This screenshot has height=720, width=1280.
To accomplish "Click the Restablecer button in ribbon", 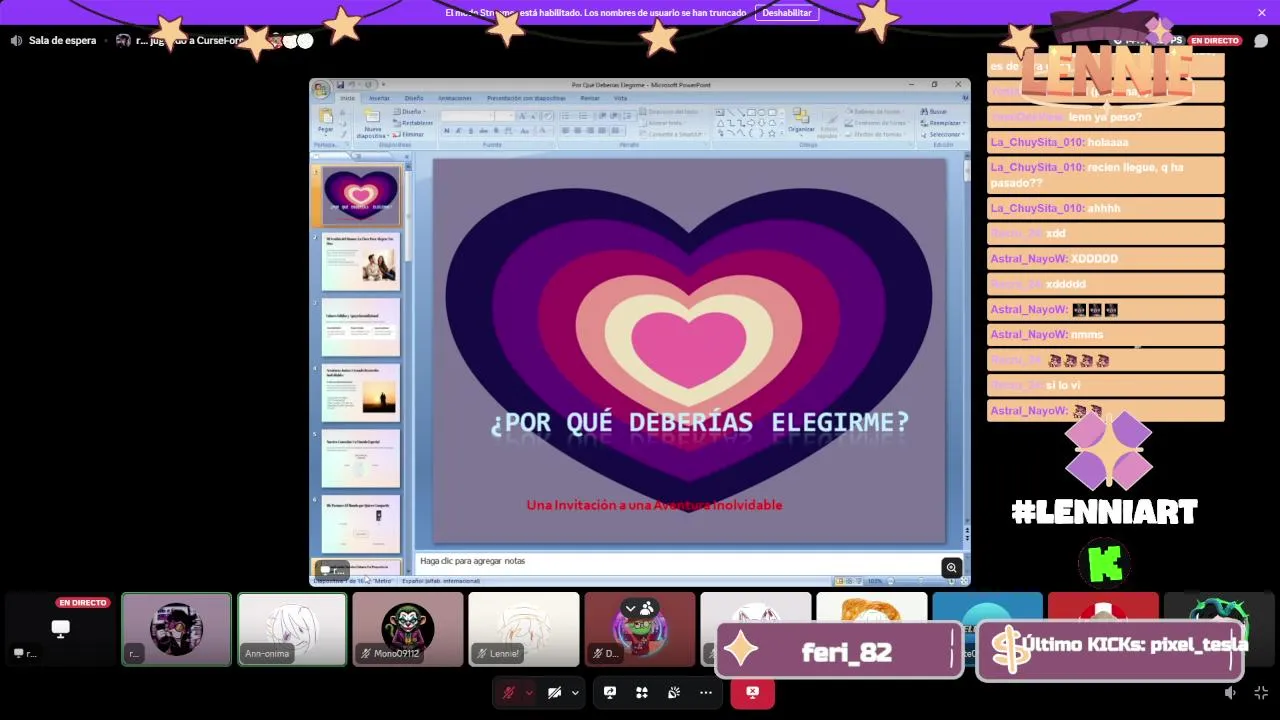I will click(x=412, y=123).
